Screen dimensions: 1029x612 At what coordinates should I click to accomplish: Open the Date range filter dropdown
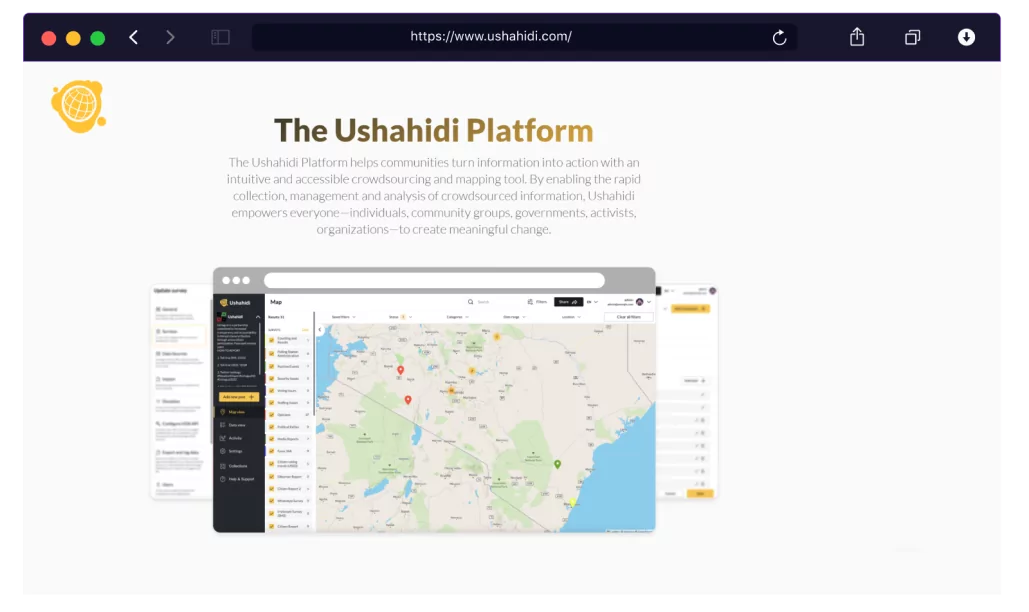click(x=514, y=317)
